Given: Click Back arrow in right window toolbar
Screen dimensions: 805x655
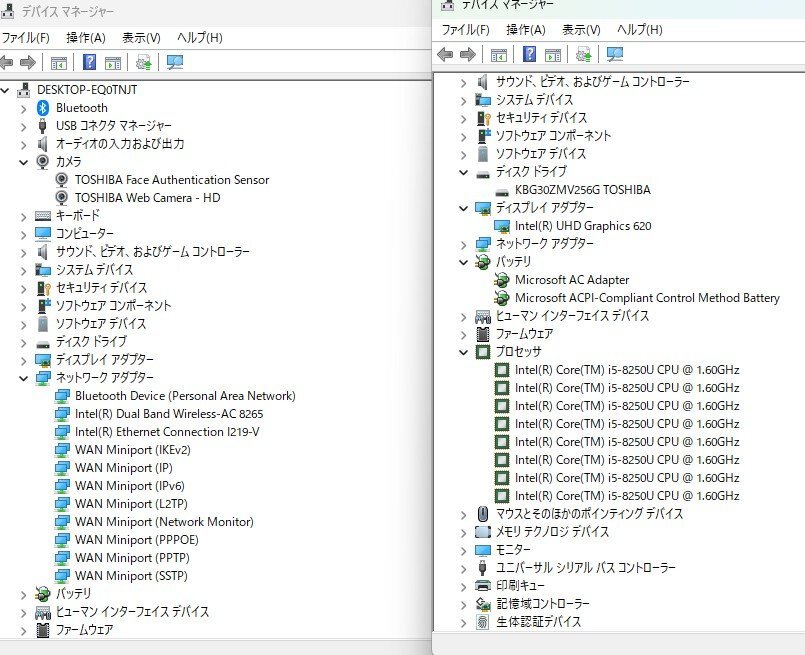Looking at the screenshot, I should [445, 54].
